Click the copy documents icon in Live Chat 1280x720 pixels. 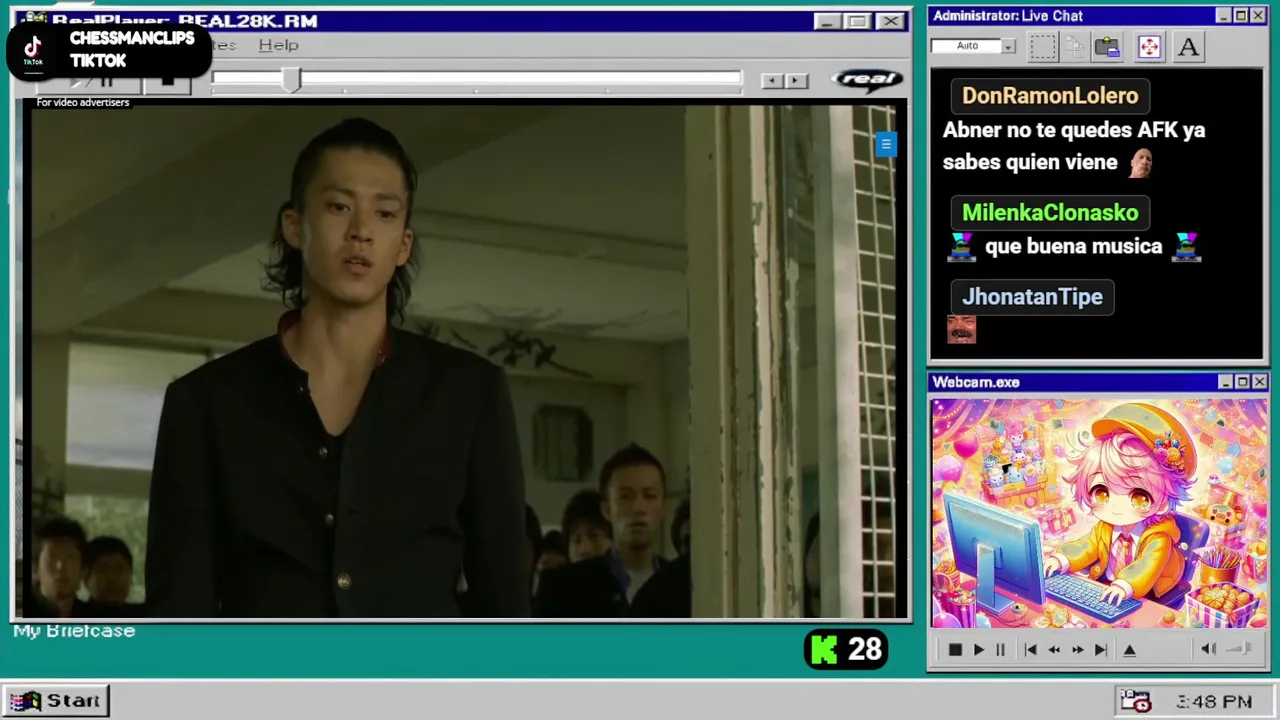1074,46
